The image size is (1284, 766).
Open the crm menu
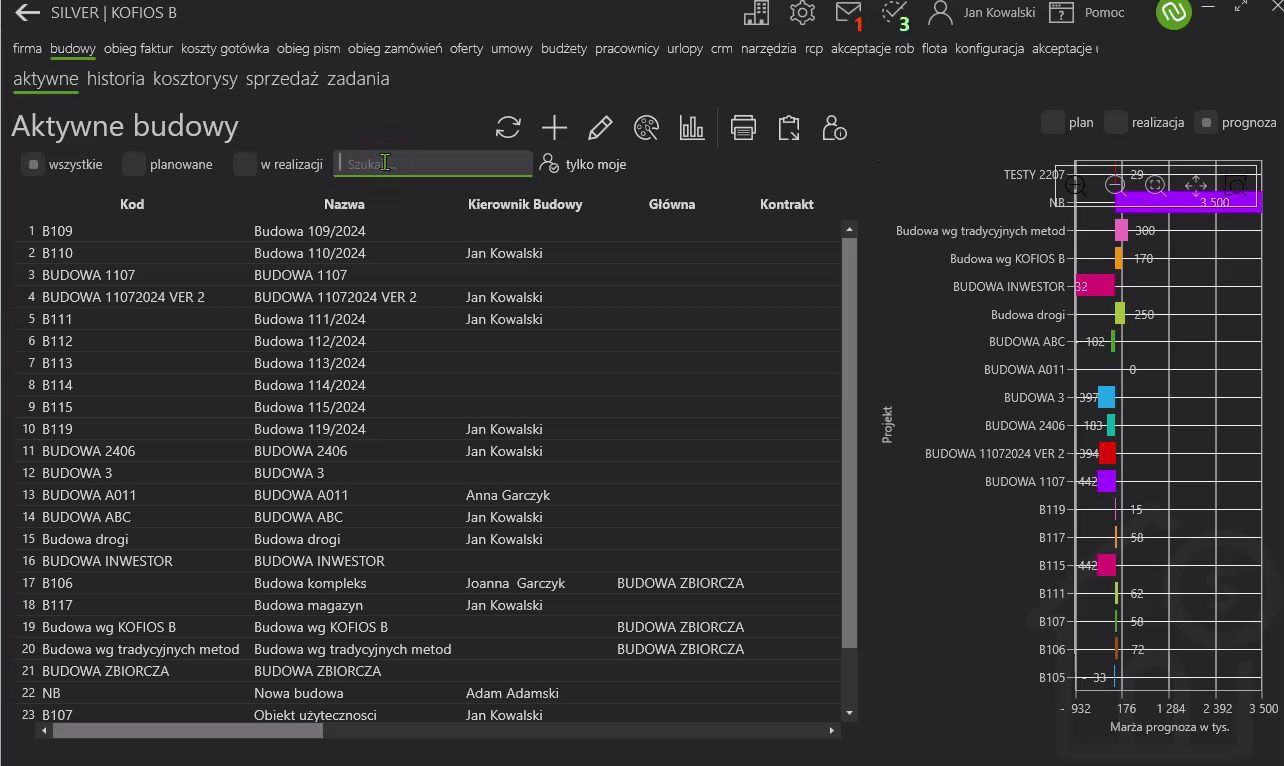tap(722, 48)
